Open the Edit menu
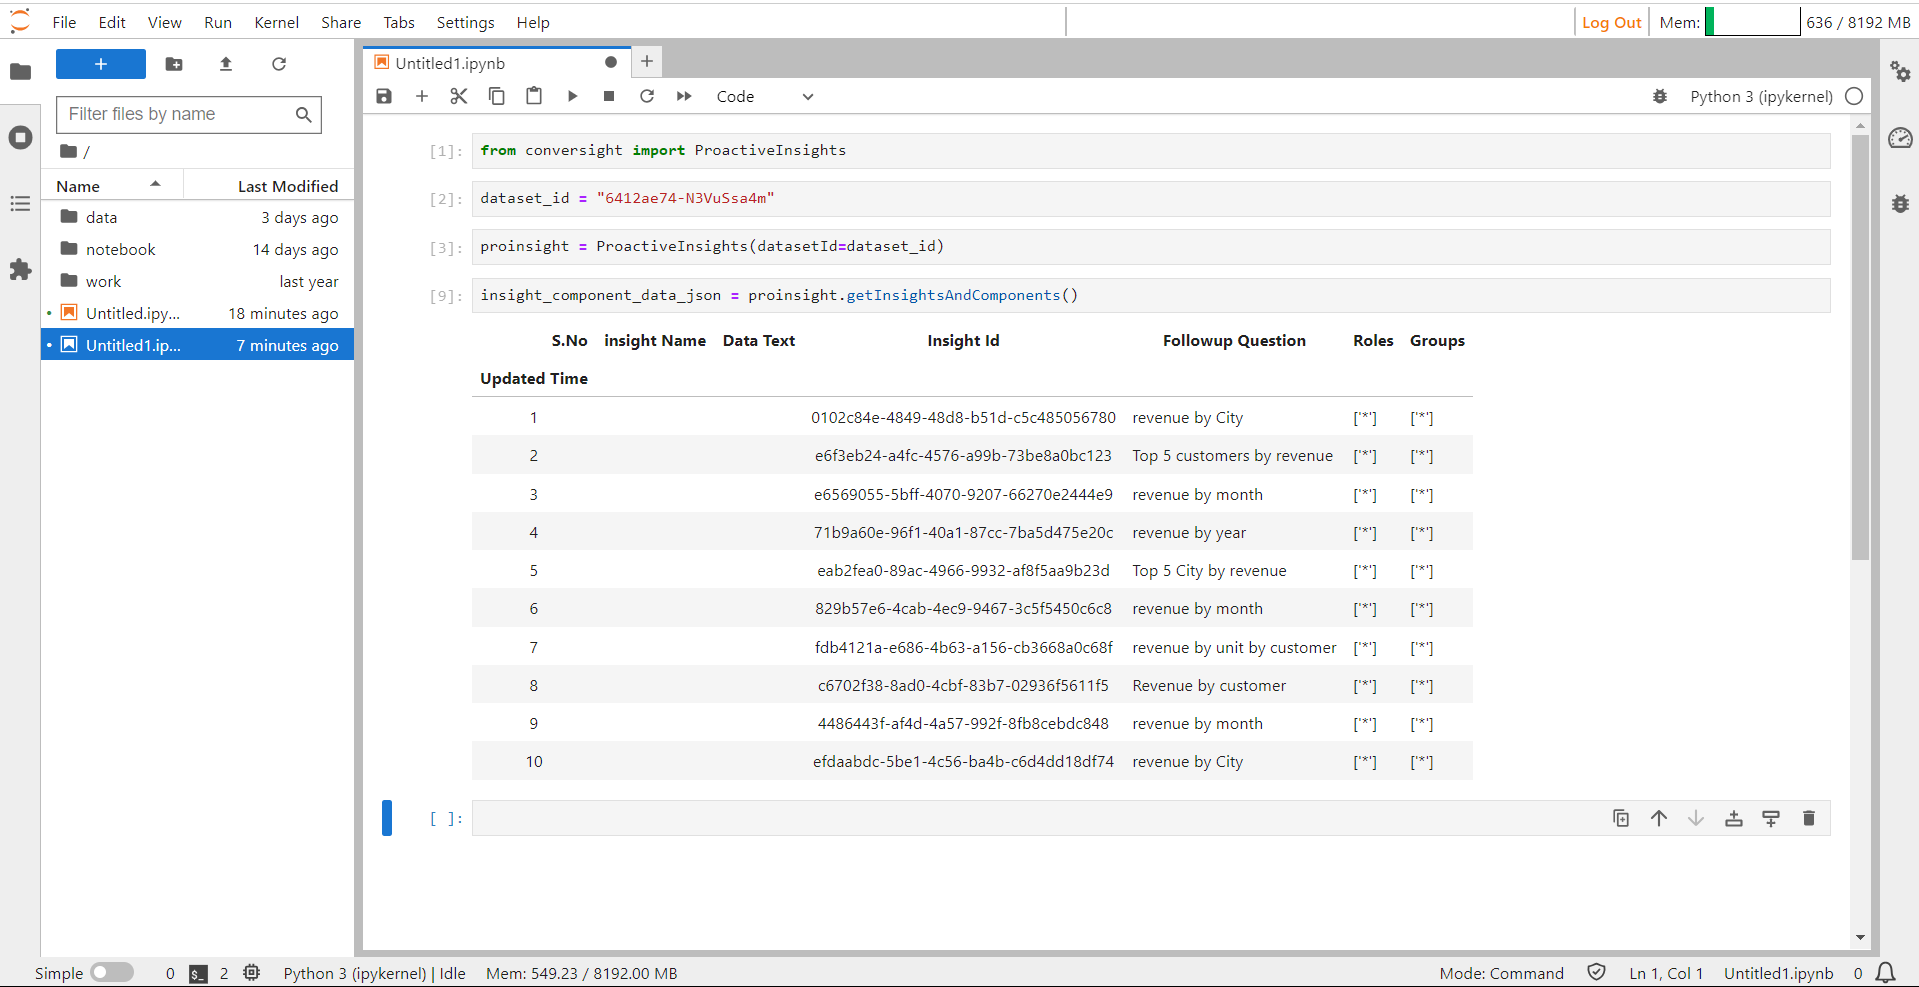Viewport: 1919px width, 987px height. coord(112,22)
